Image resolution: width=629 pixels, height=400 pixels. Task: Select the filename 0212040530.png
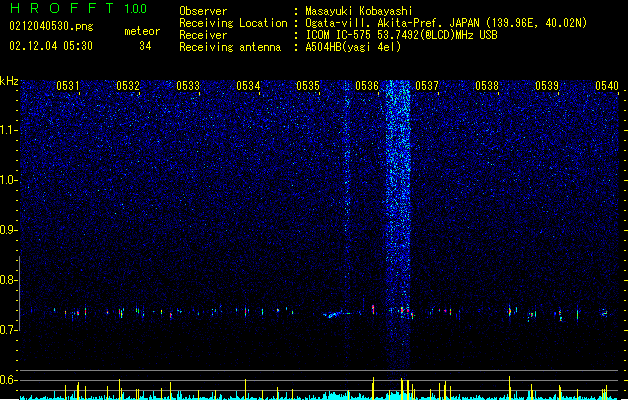click(51, 26)
